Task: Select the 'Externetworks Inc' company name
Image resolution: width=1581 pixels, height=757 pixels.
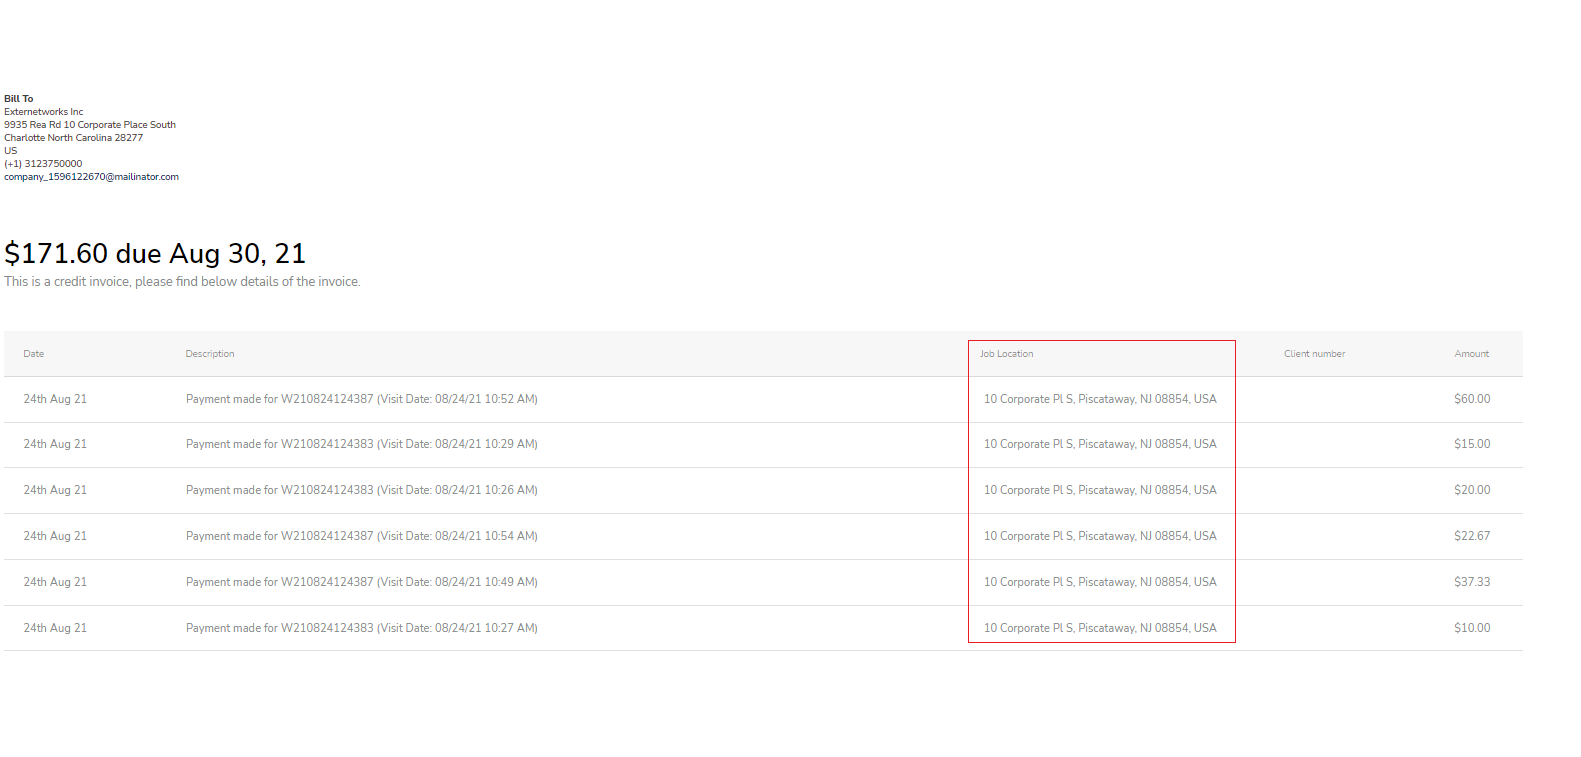Action: point(44,112)
